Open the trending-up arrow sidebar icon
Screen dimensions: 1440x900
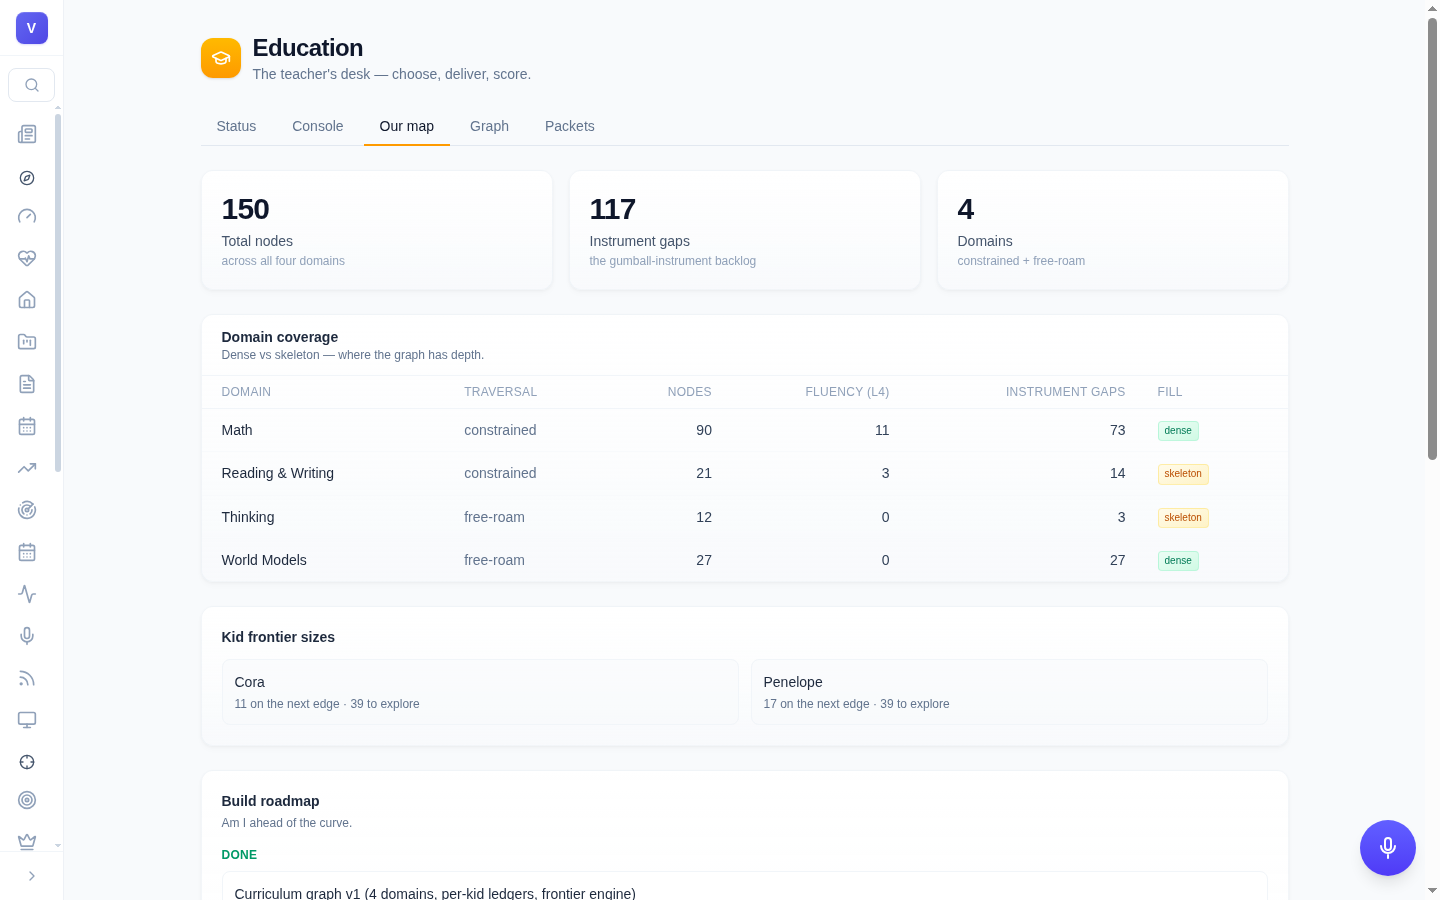[27, 468]
